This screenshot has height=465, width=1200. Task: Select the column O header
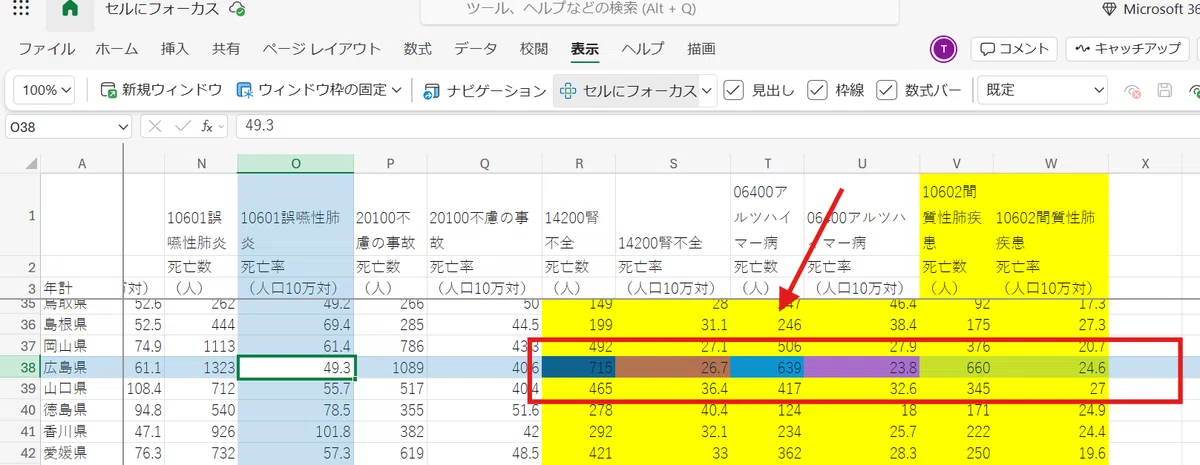click(295, 163)
